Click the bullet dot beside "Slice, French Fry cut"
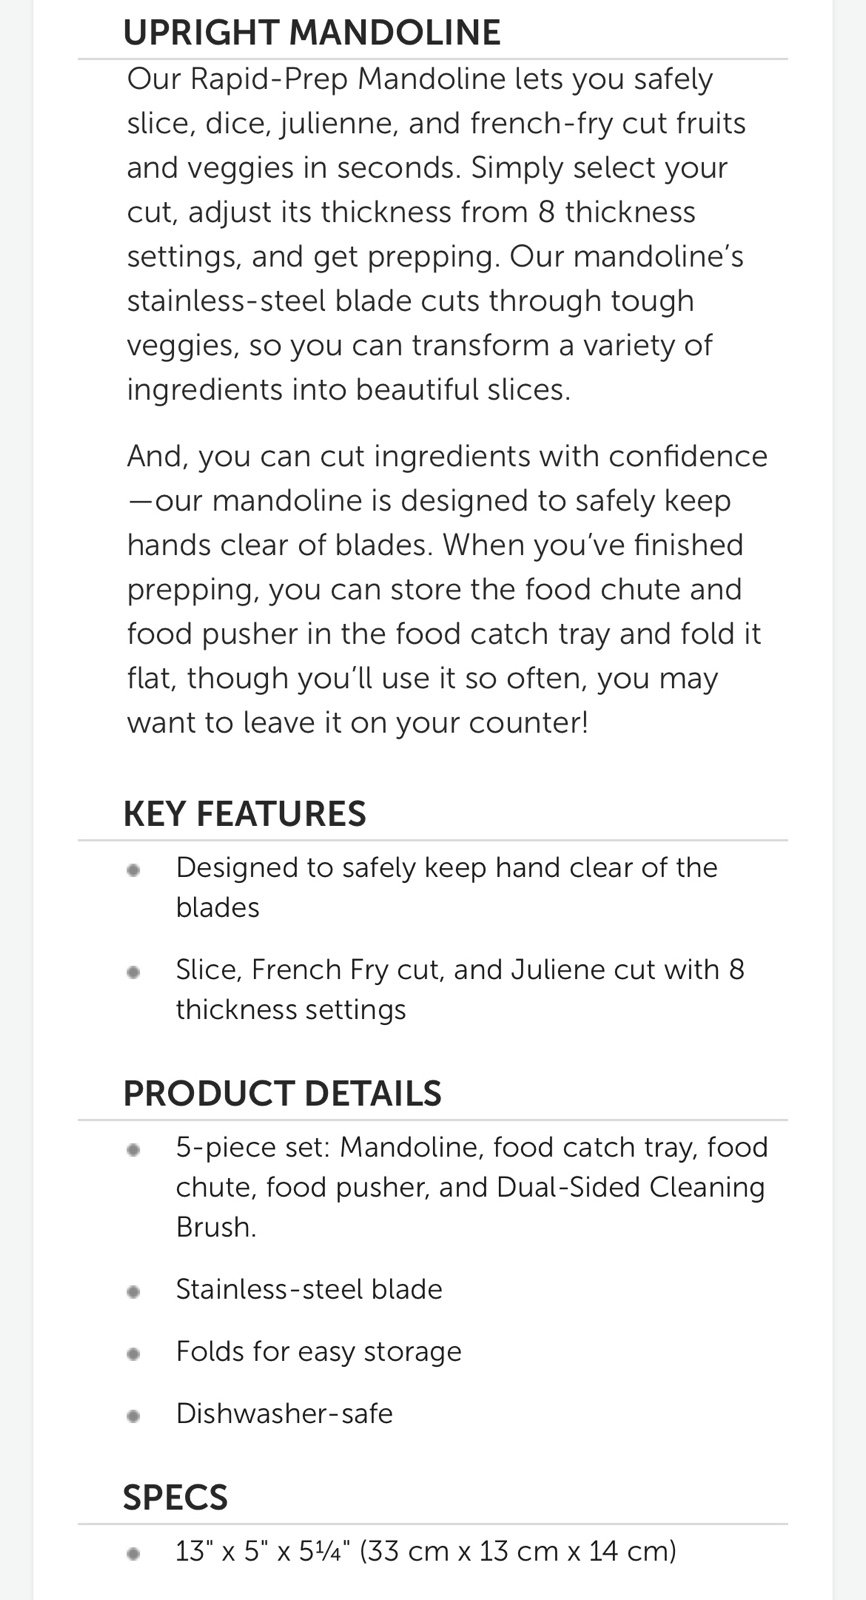Image resolution: width=866 pixels, height=1600 pixels. tap(133, 972)
